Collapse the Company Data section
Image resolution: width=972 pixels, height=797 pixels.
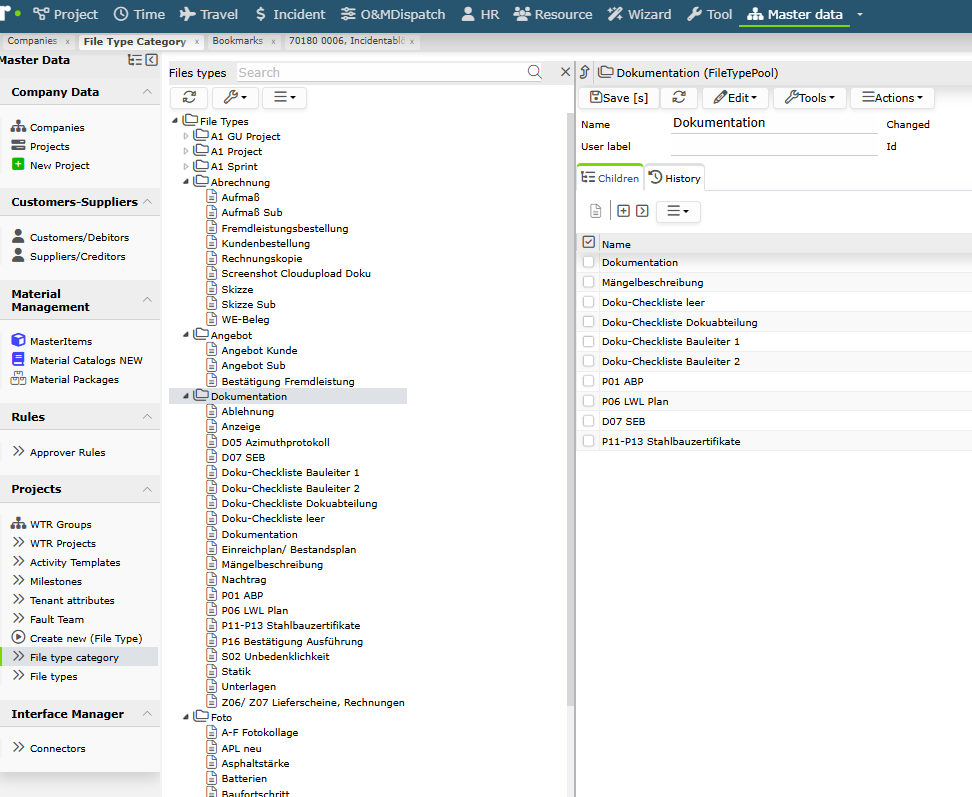(x=147, y=92)
